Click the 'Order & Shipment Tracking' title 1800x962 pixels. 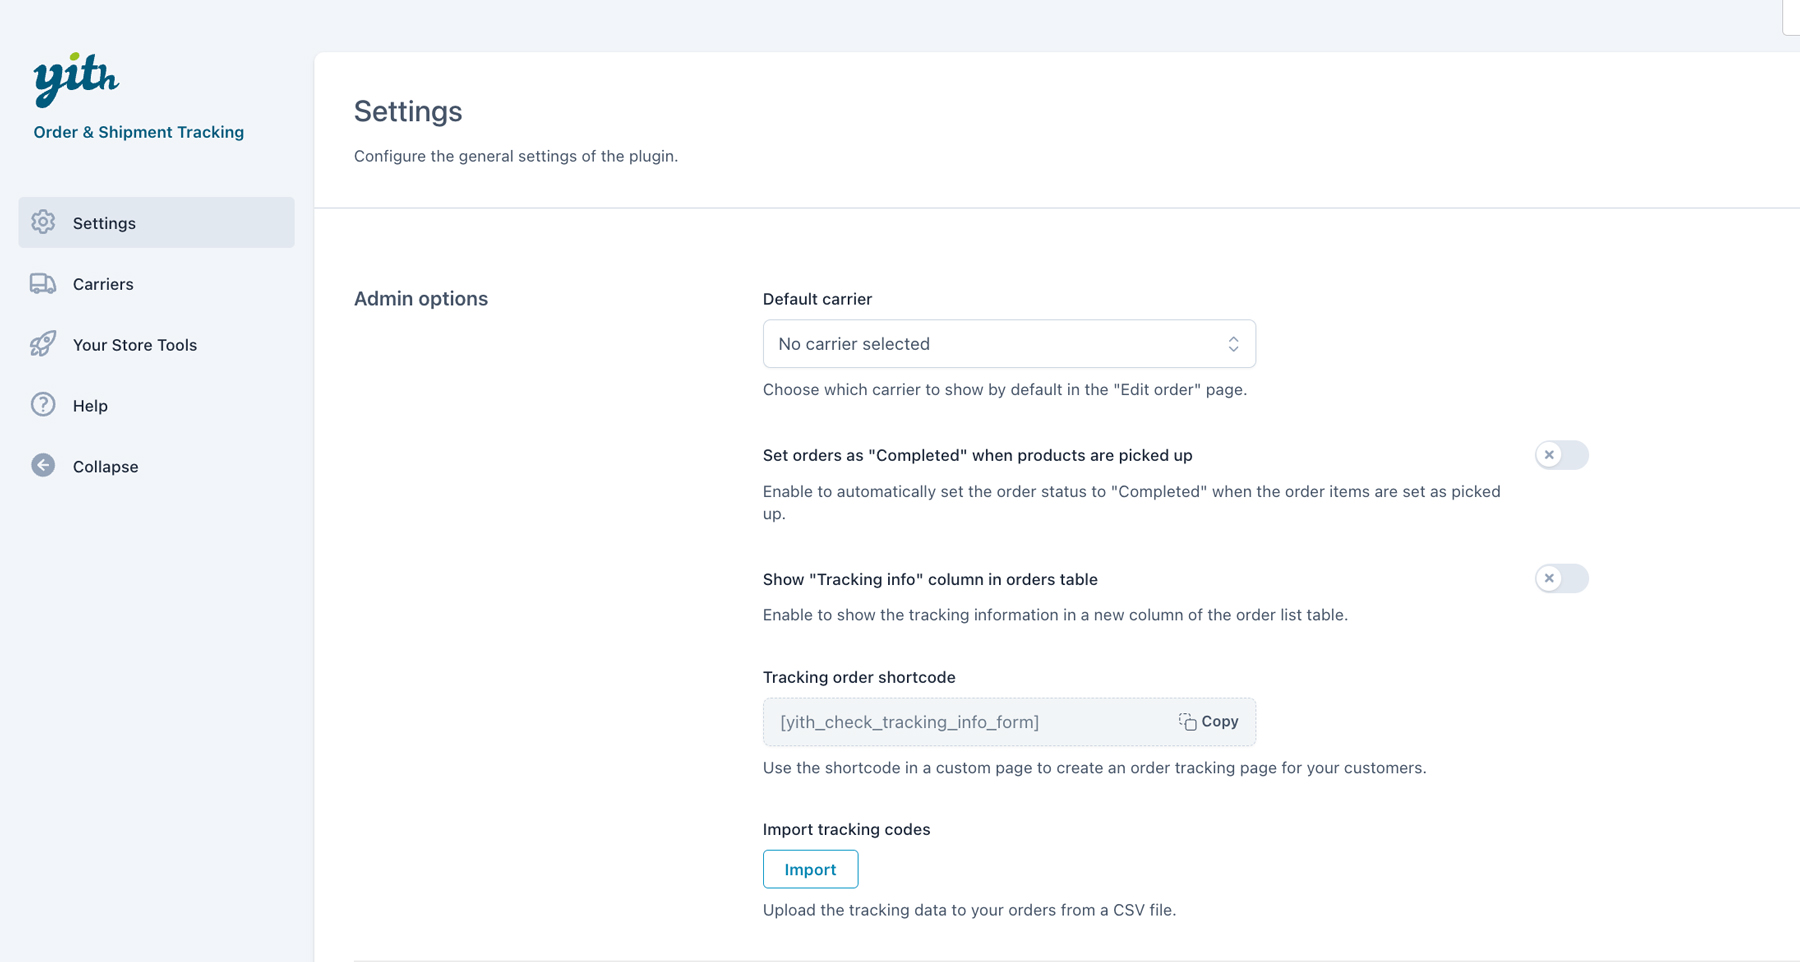(x=139, y=132)
